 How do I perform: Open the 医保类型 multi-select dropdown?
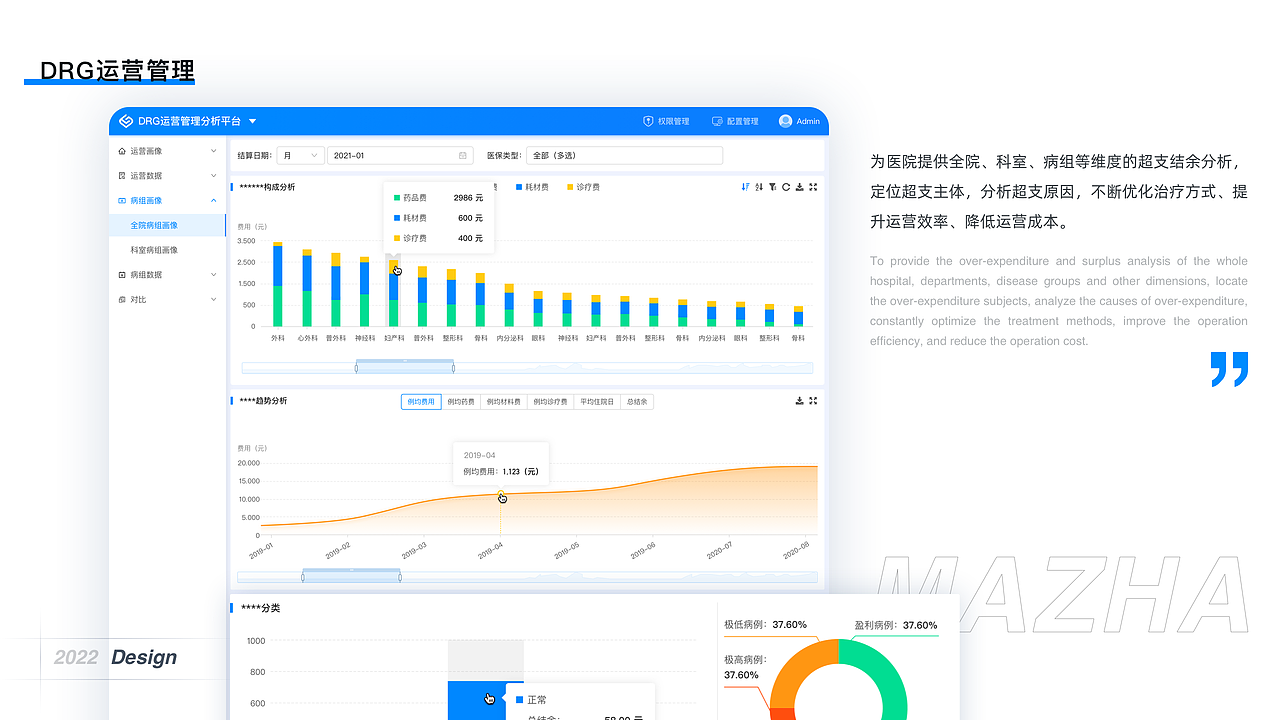624,155
